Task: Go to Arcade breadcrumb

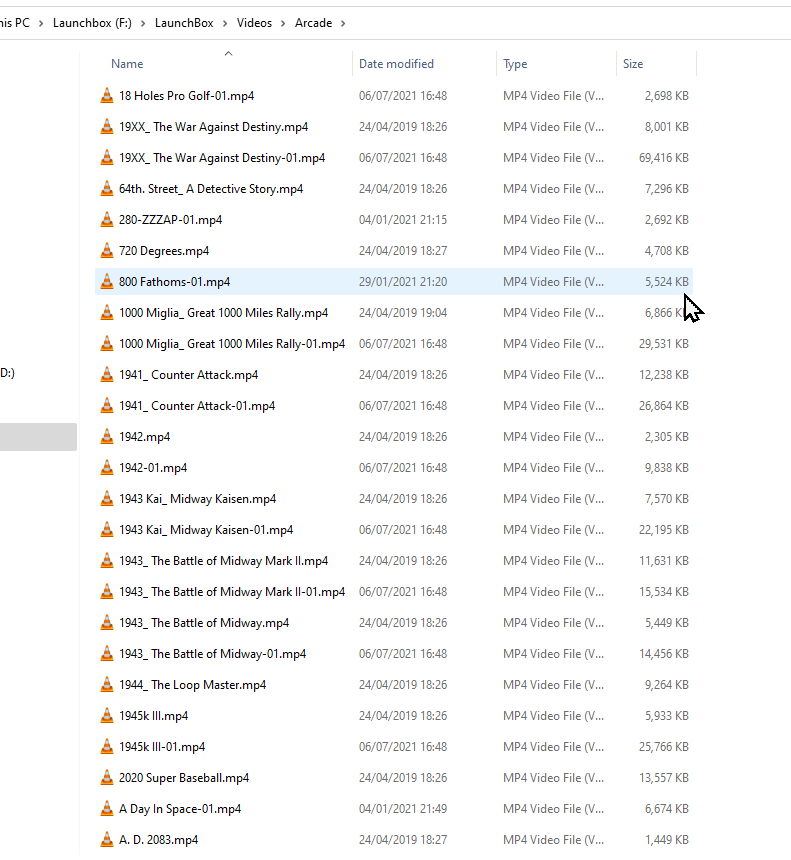Action: click(313, 23)
